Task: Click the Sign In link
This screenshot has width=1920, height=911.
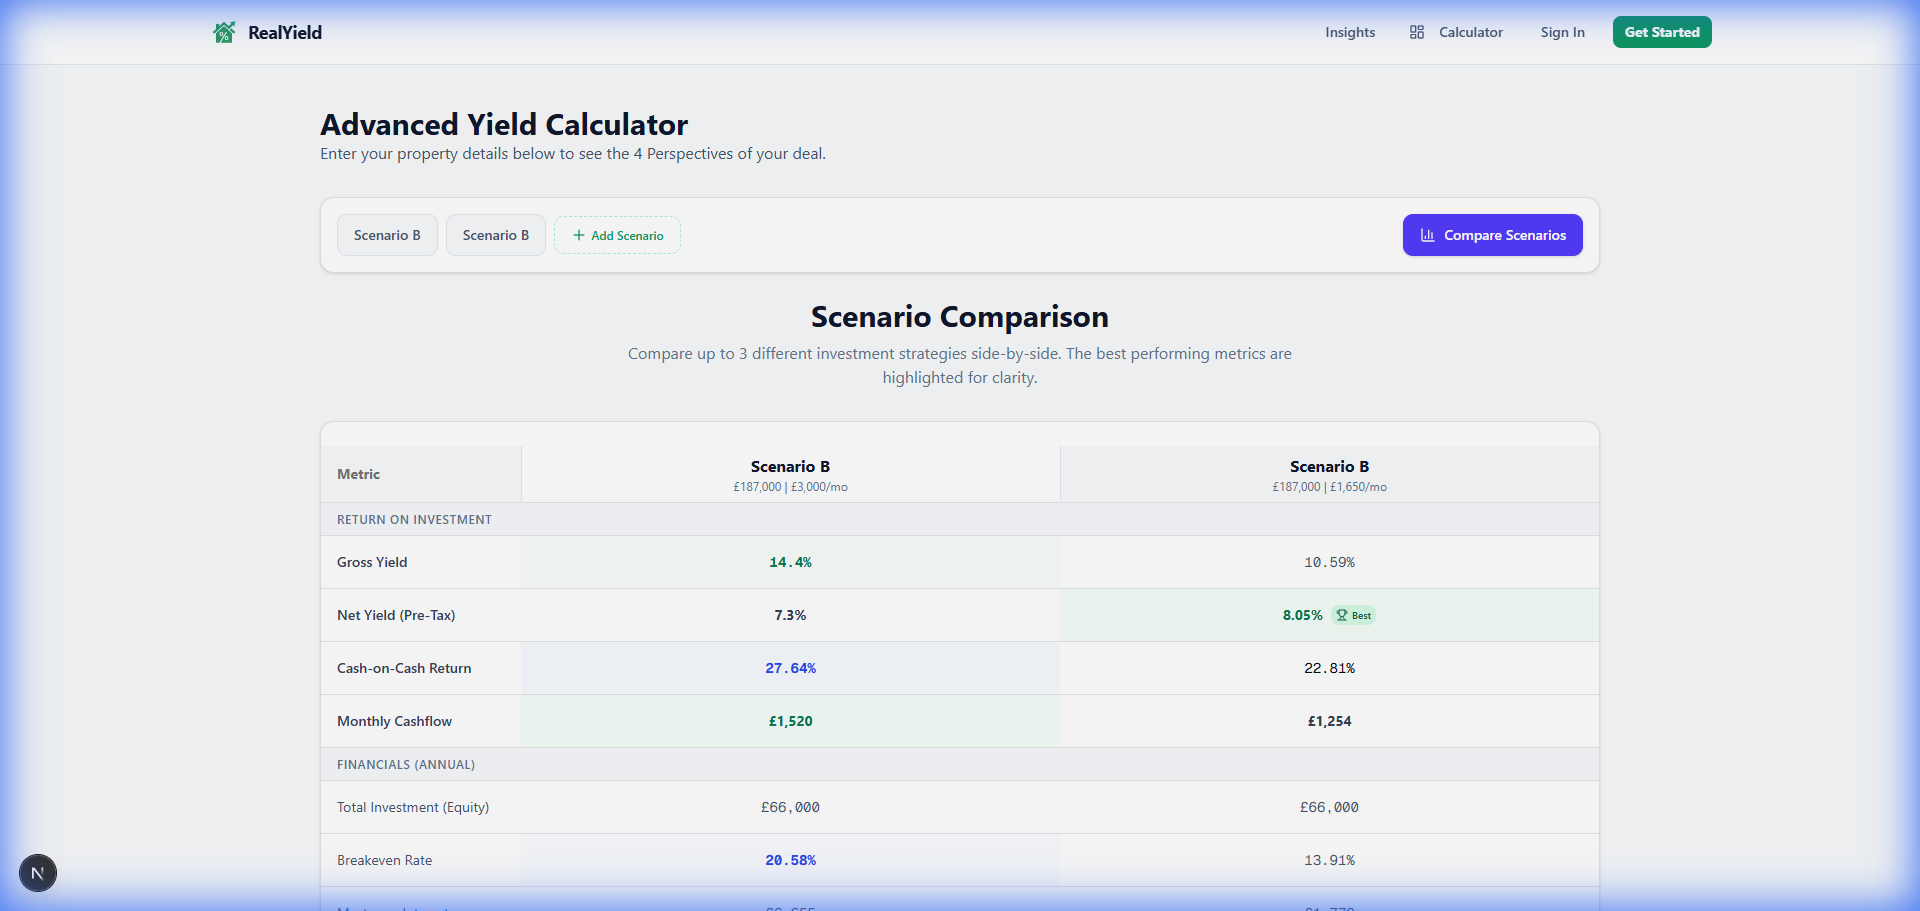Action: coord(1562,32)
